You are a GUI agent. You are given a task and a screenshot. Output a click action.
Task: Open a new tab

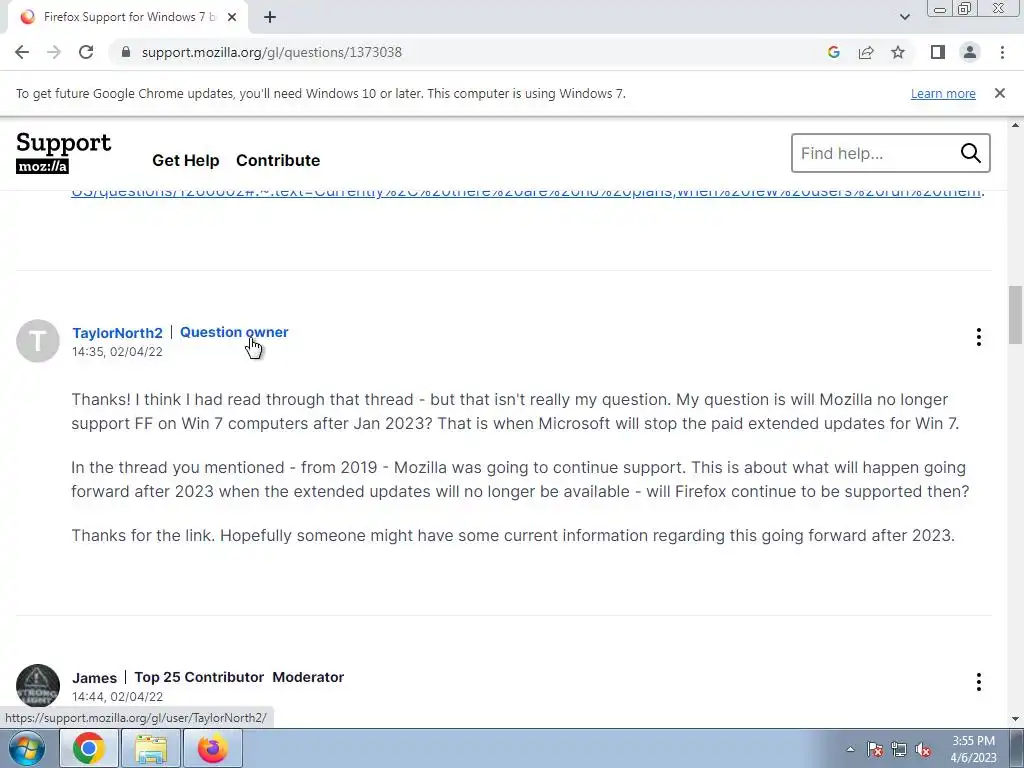tap(270, 17)
